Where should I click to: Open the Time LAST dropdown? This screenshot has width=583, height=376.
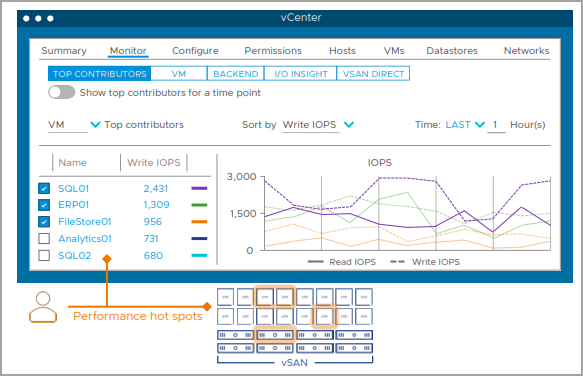coord(465,125)
